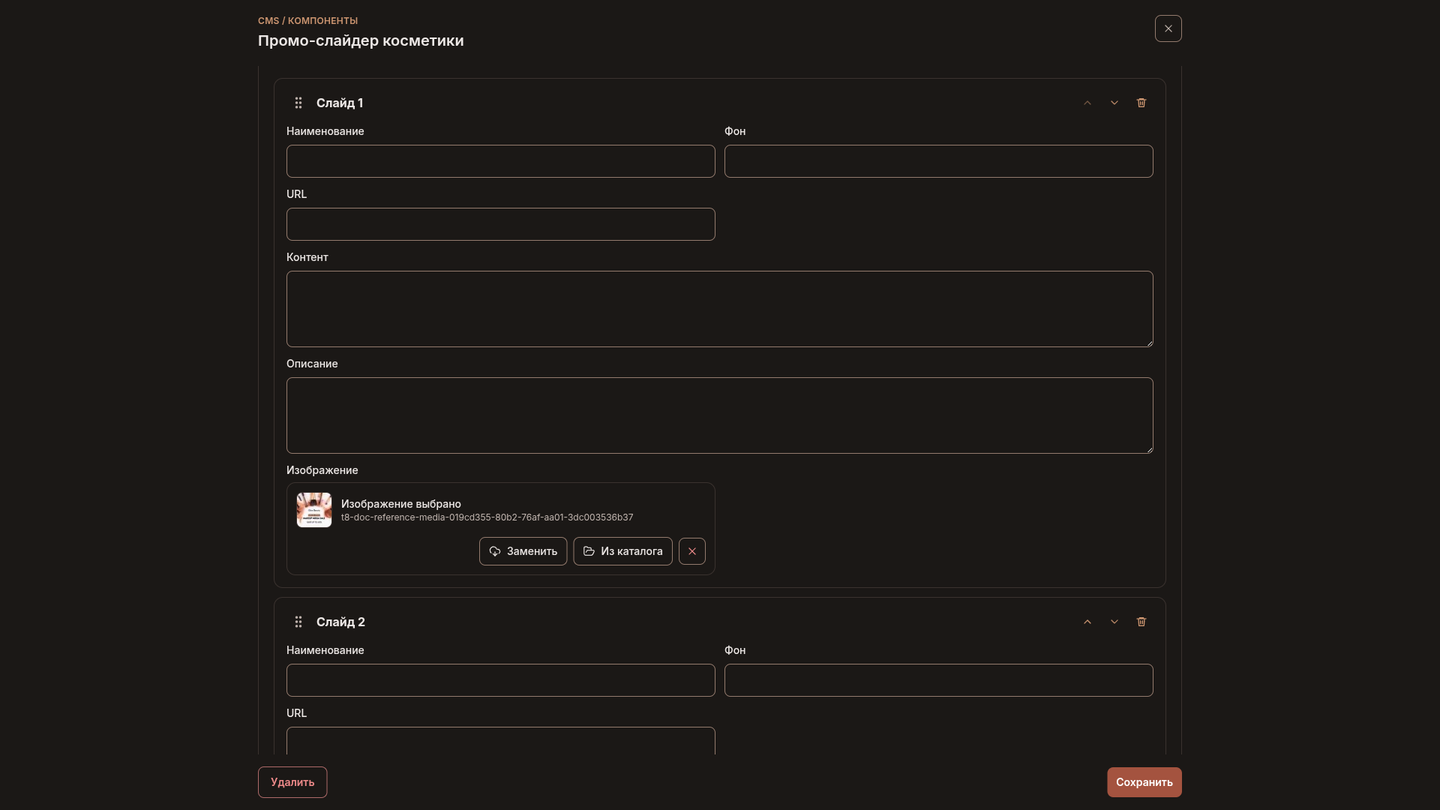
Task: Grab the drag handle of Слайд 1
Action: [298, 103]
